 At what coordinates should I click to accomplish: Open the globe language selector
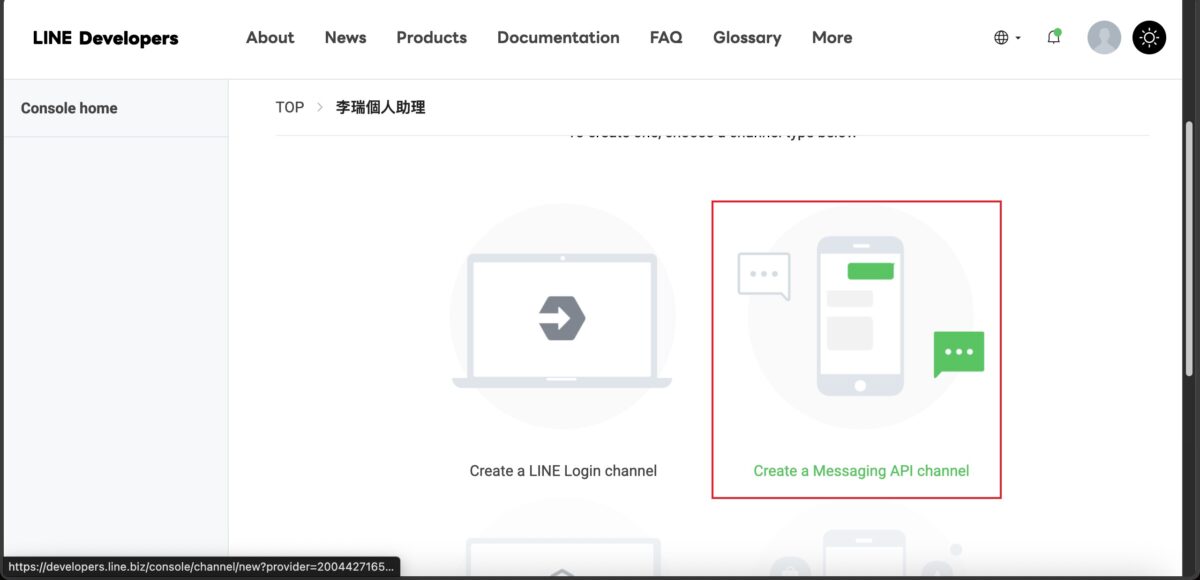tap(1007, 38)
